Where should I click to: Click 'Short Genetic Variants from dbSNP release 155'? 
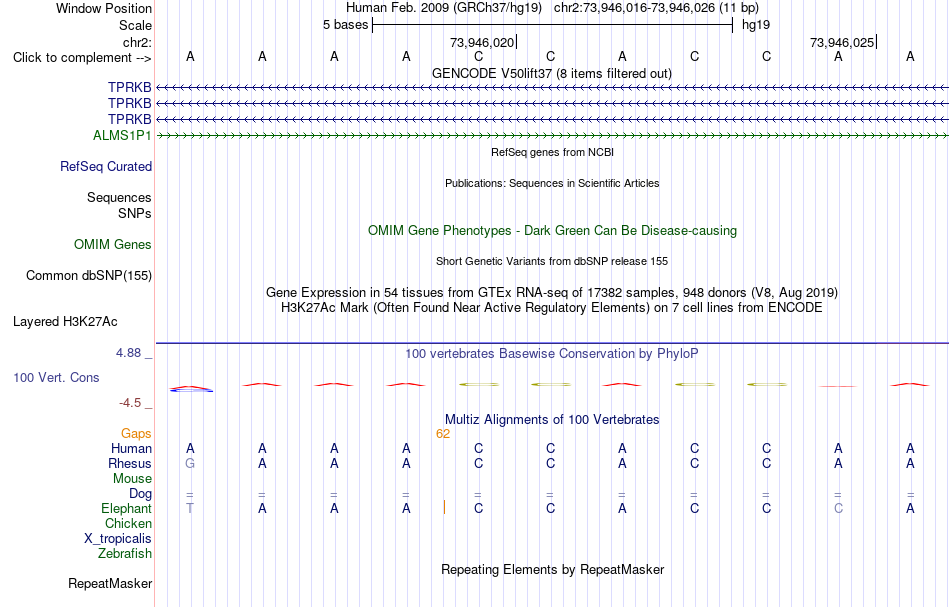tap(552, 261)
